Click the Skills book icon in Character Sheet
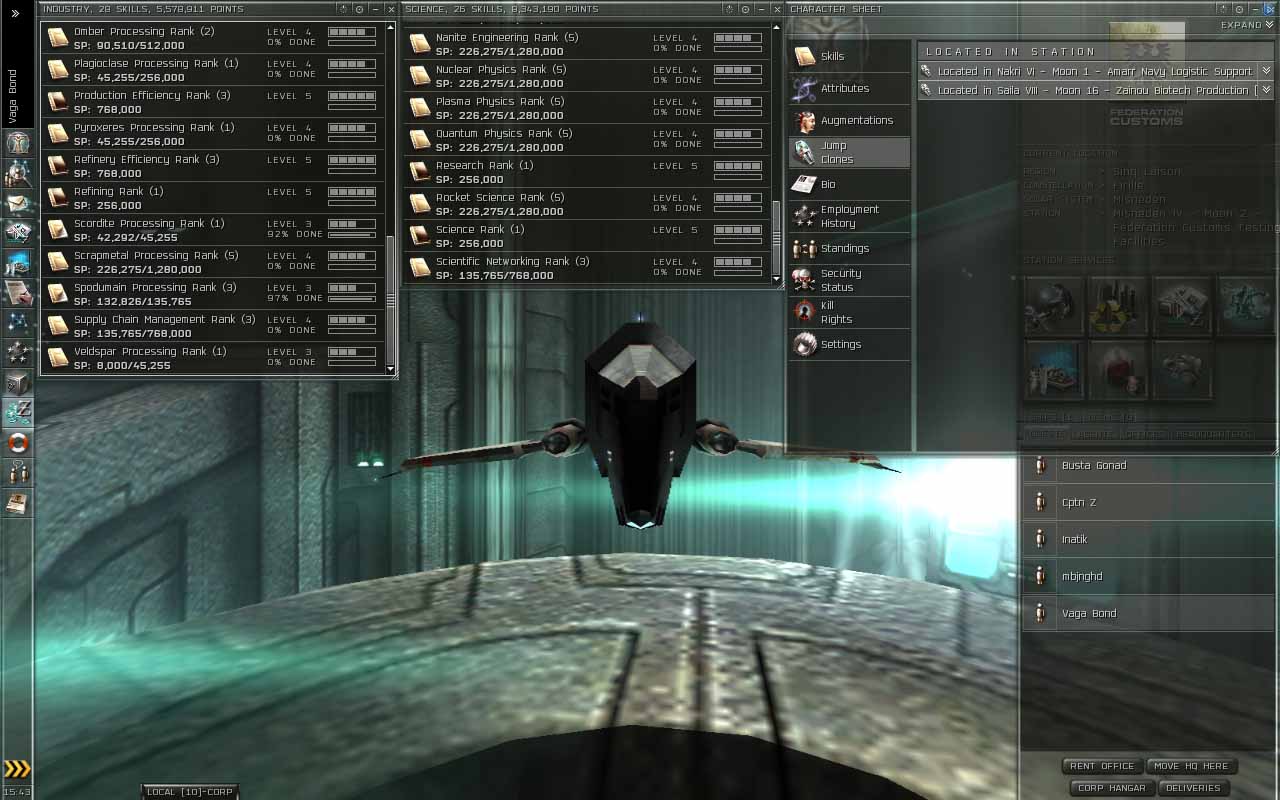The image size is (1280, 800). 805,56
